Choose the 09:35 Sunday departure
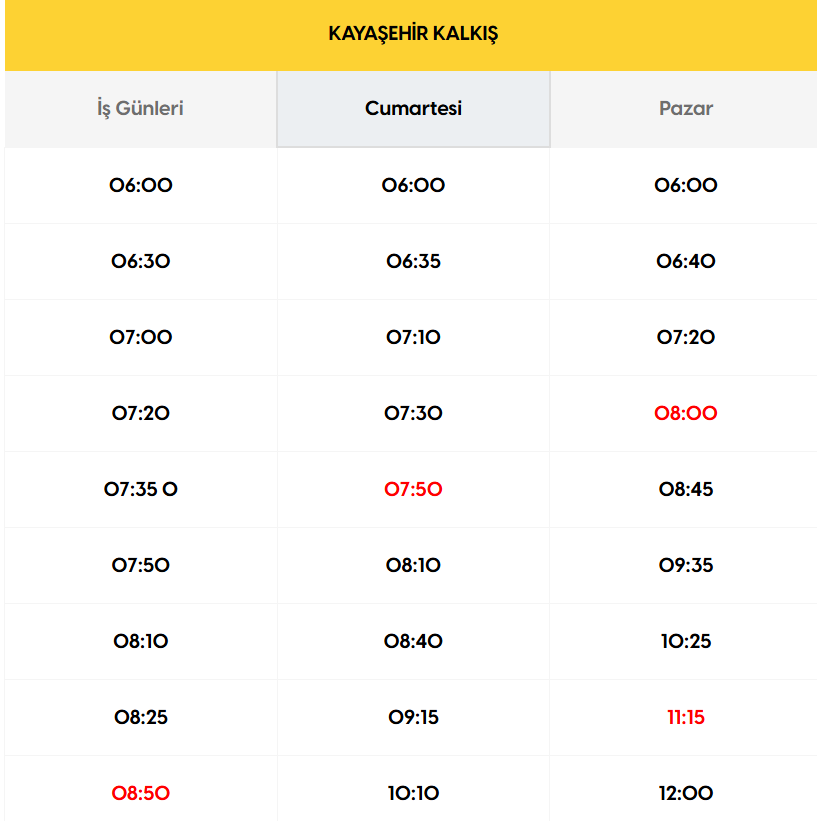Viewport: 817px width, 821px height. (x=686, y=566)
